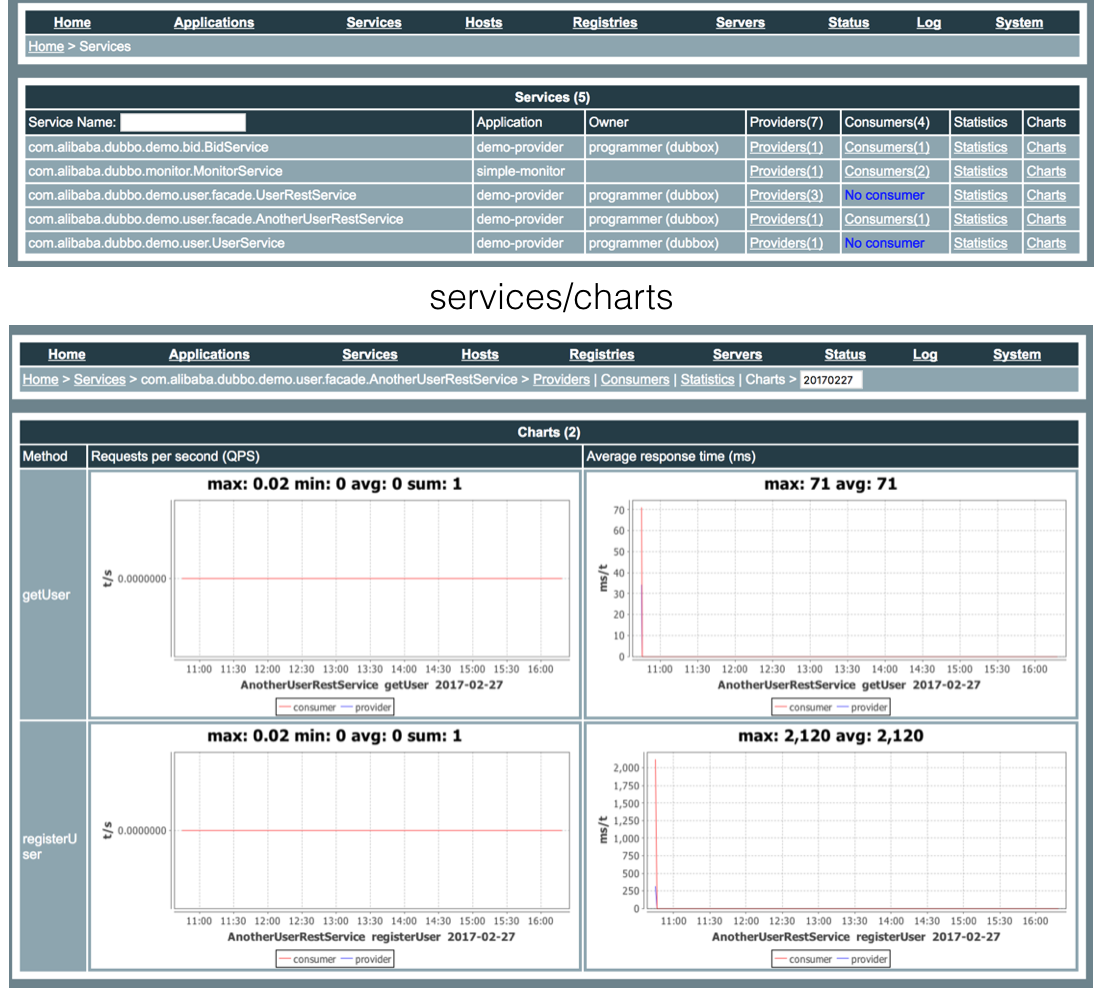
Task: Click the getUser QPS chart
Action: coord(334,593)
